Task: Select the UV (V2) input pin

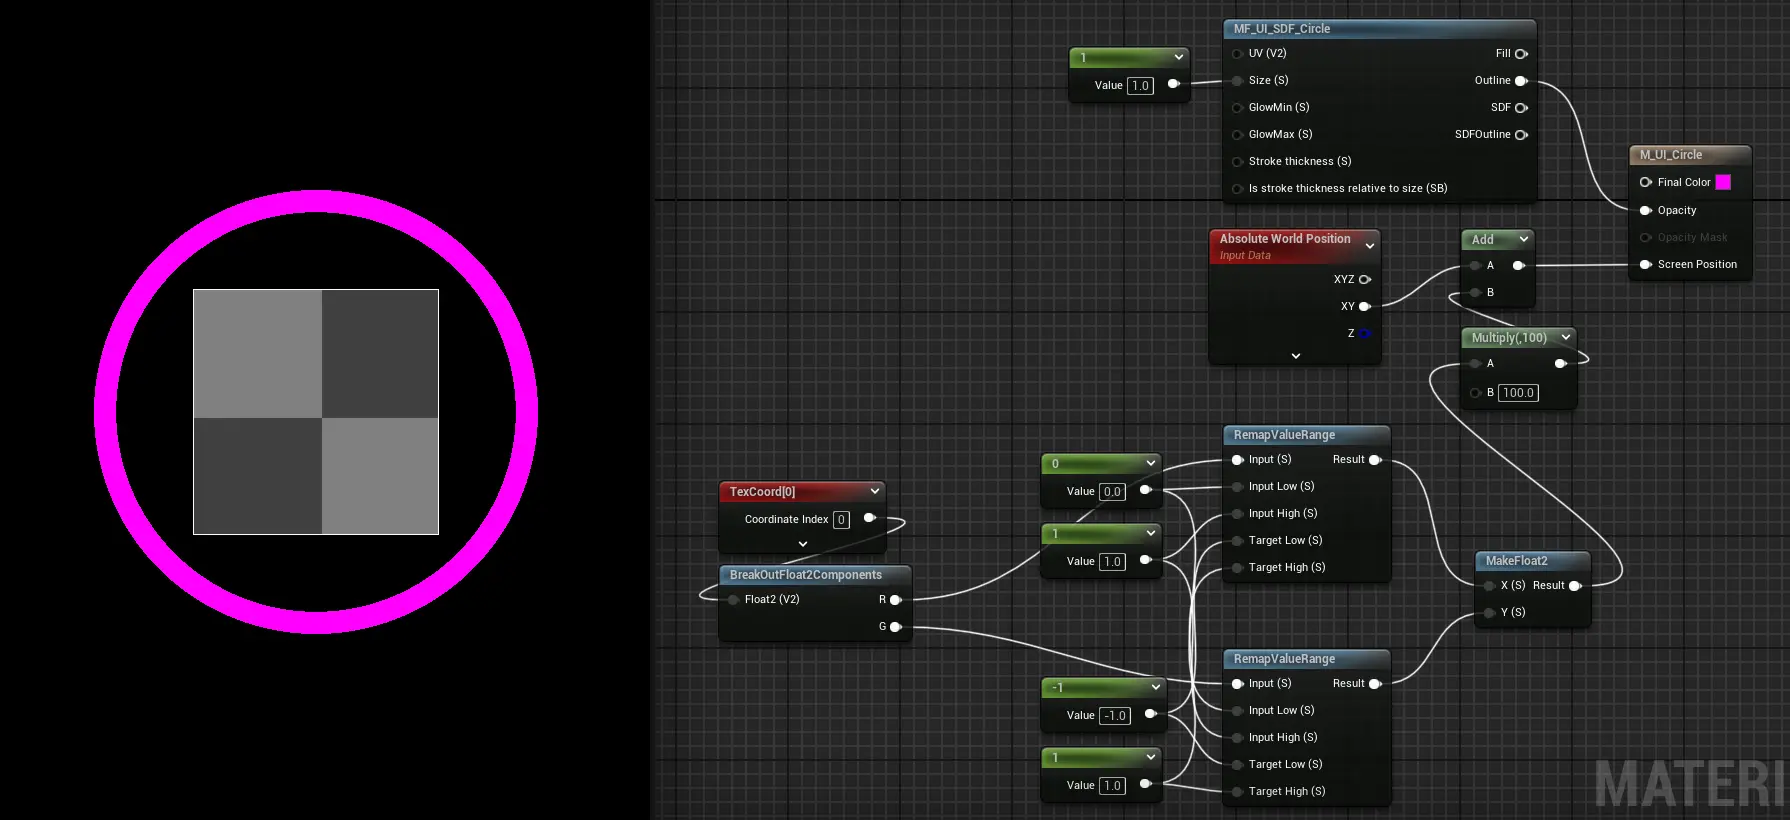Action: (1238, 54)
